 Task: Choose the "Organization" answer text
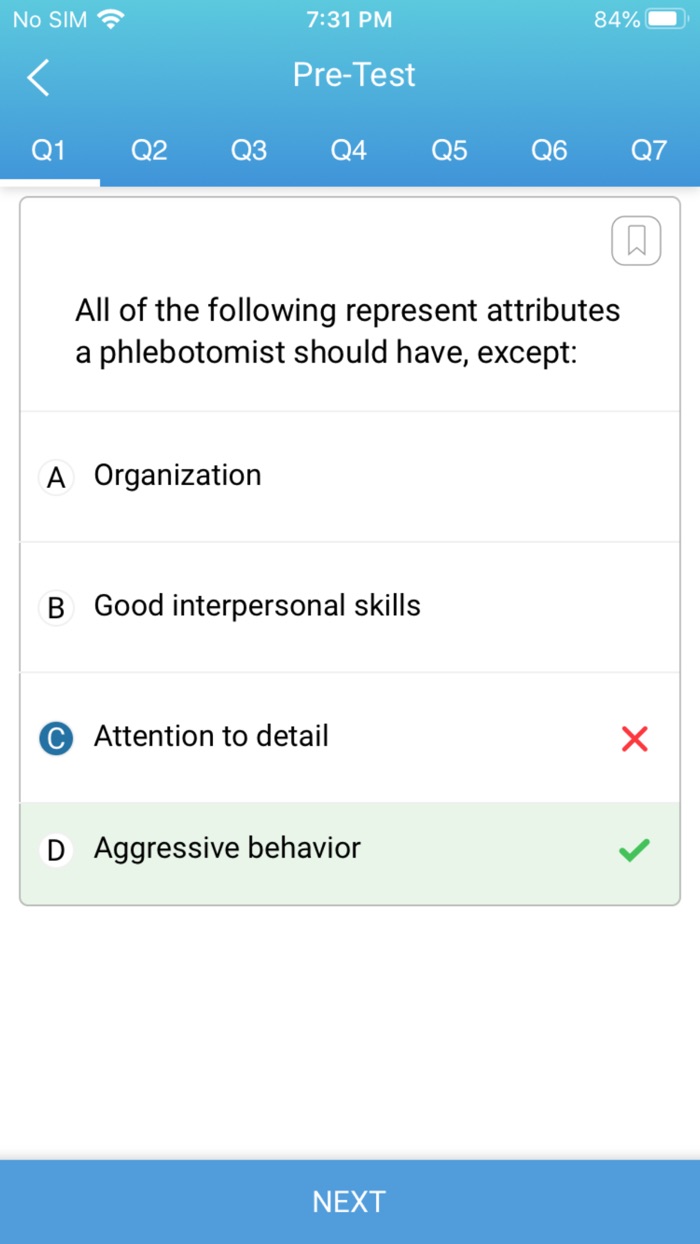pyautogui.click(x=178, y=476)
